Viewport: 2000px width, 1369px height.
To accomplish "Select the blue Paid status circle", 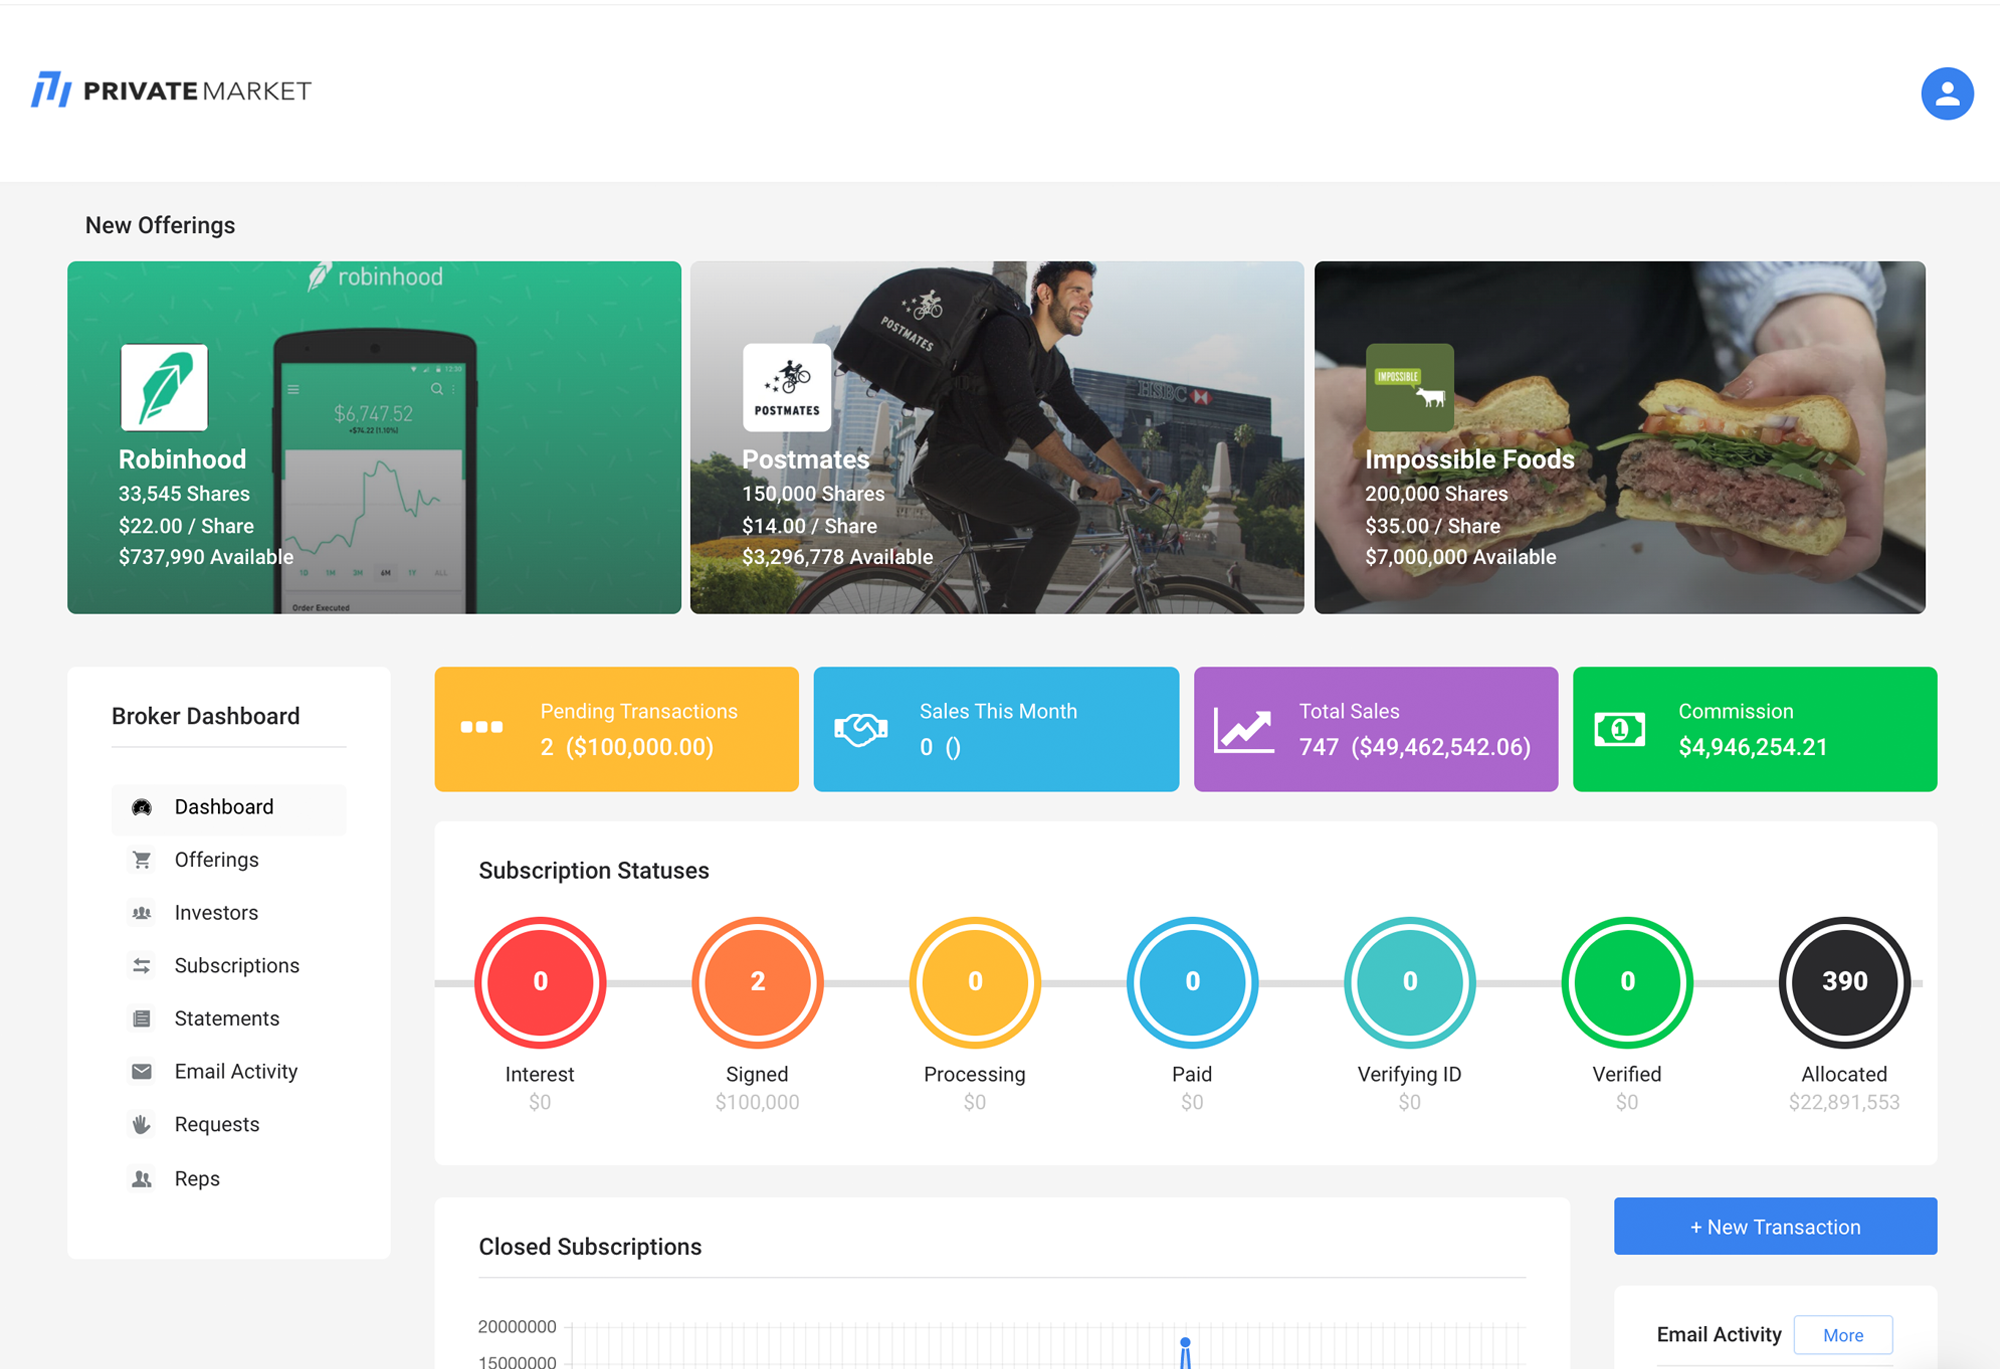I will point(1192,982).
